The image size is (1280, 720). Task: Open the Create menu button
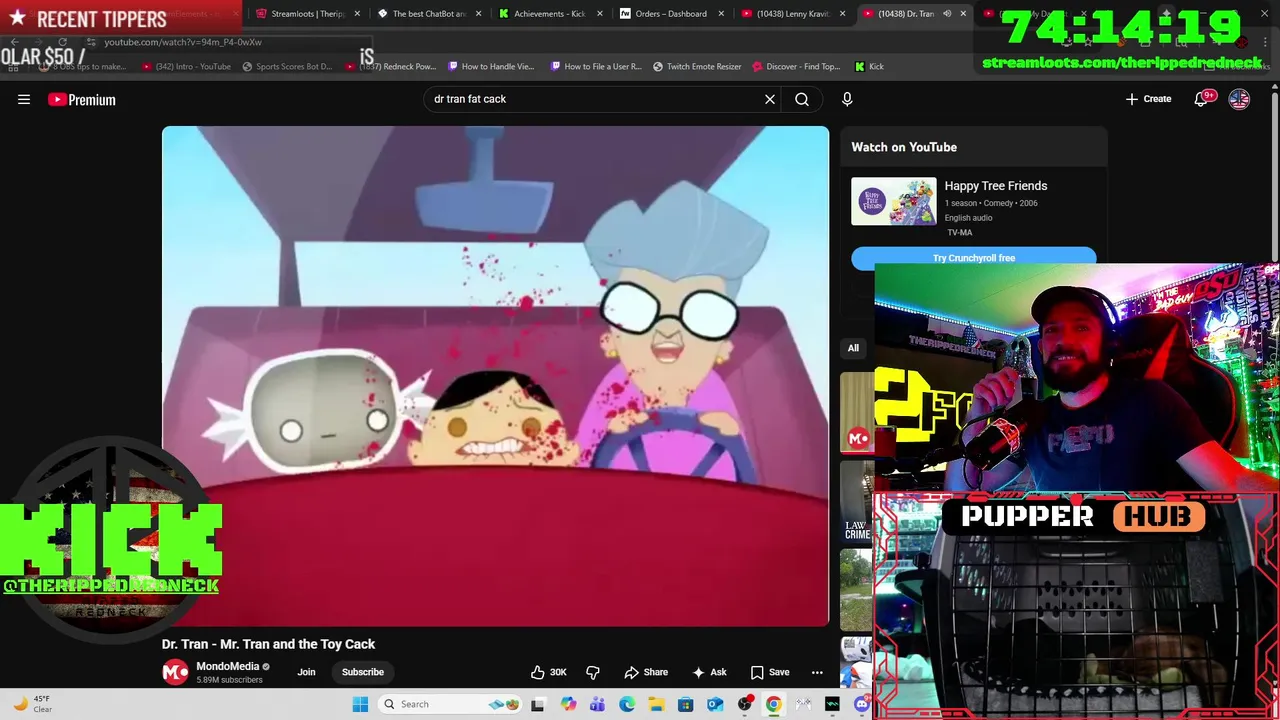(1148, 99)
